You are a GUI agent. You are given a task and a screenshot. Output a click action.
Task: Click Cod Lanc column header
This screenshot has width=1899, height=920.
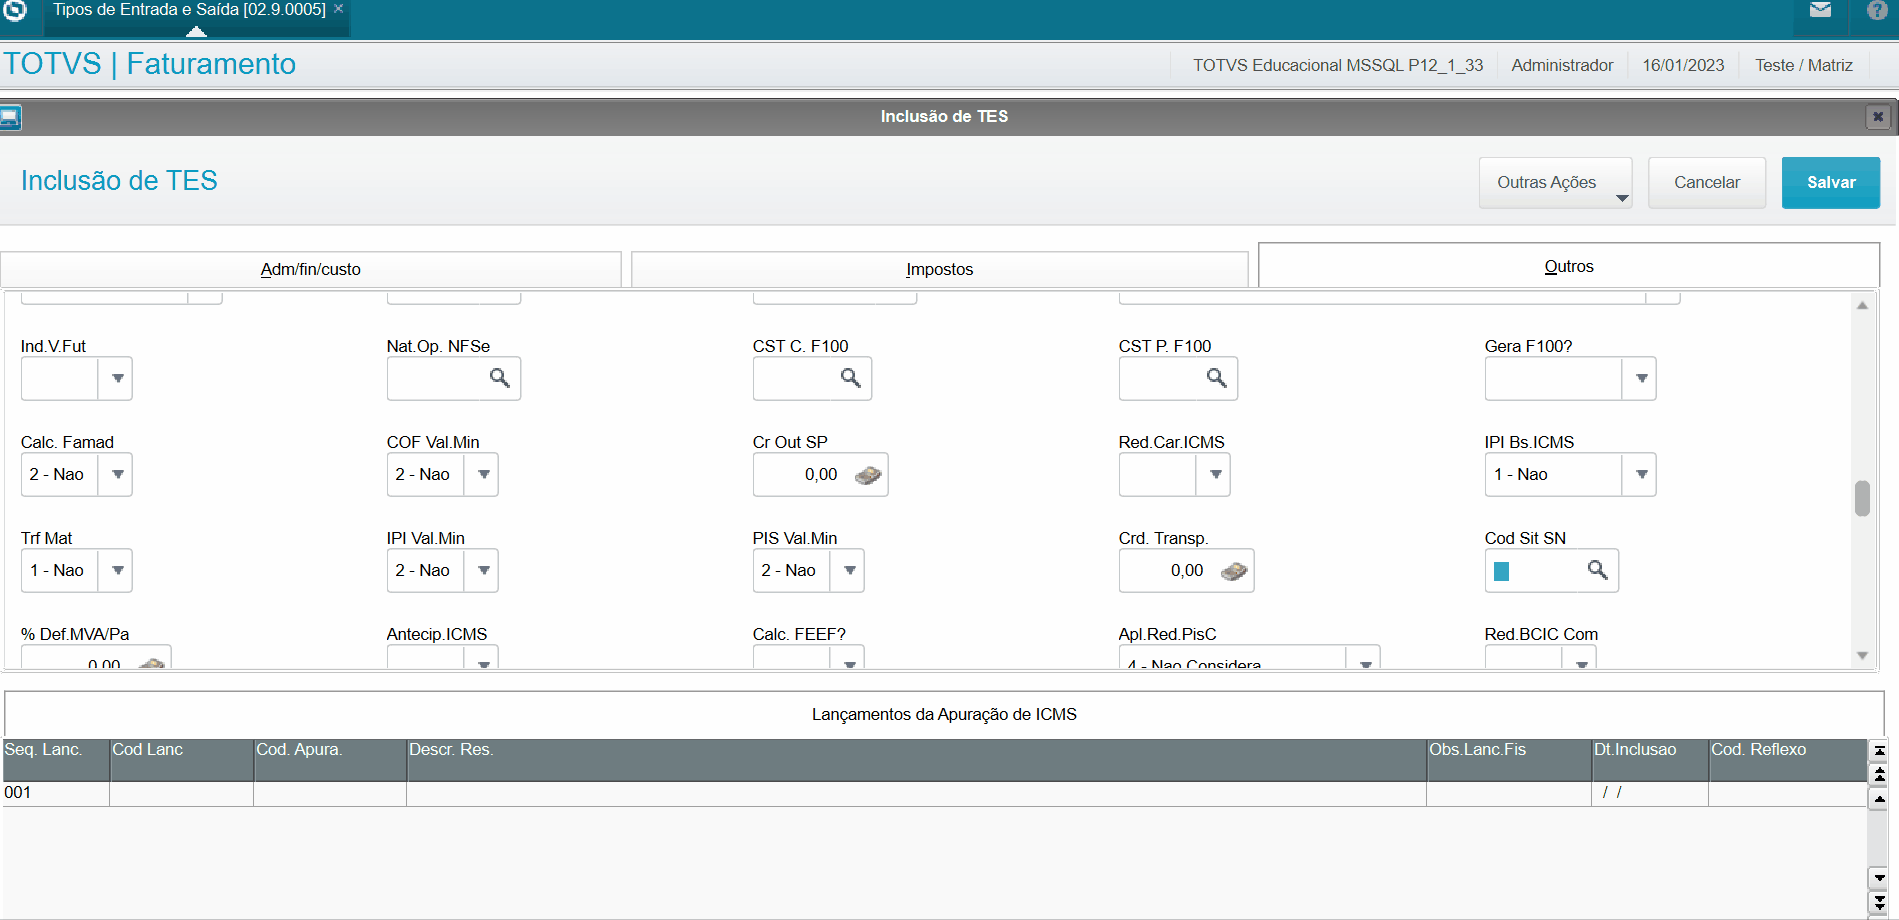coord(181,760)
